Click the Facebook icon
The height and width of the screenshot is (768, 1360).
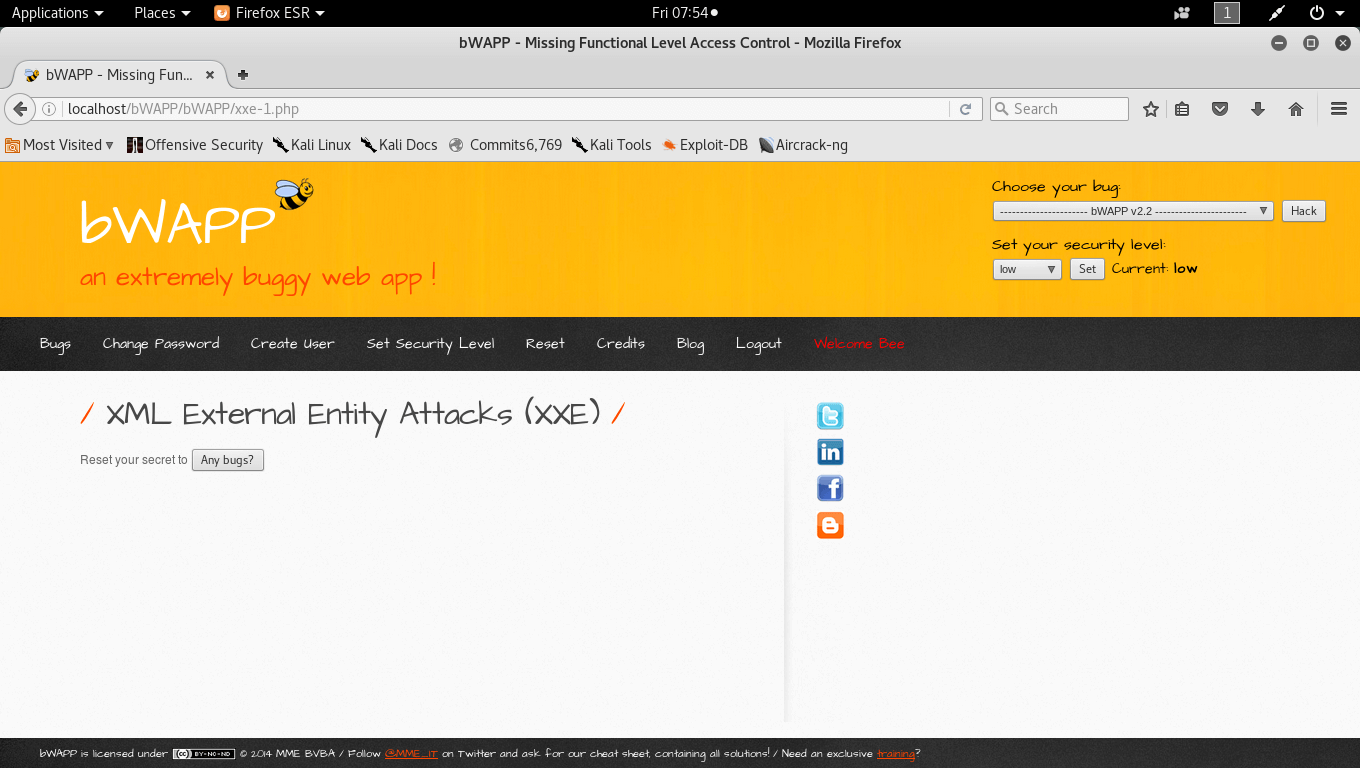click(x=830, y=488)
